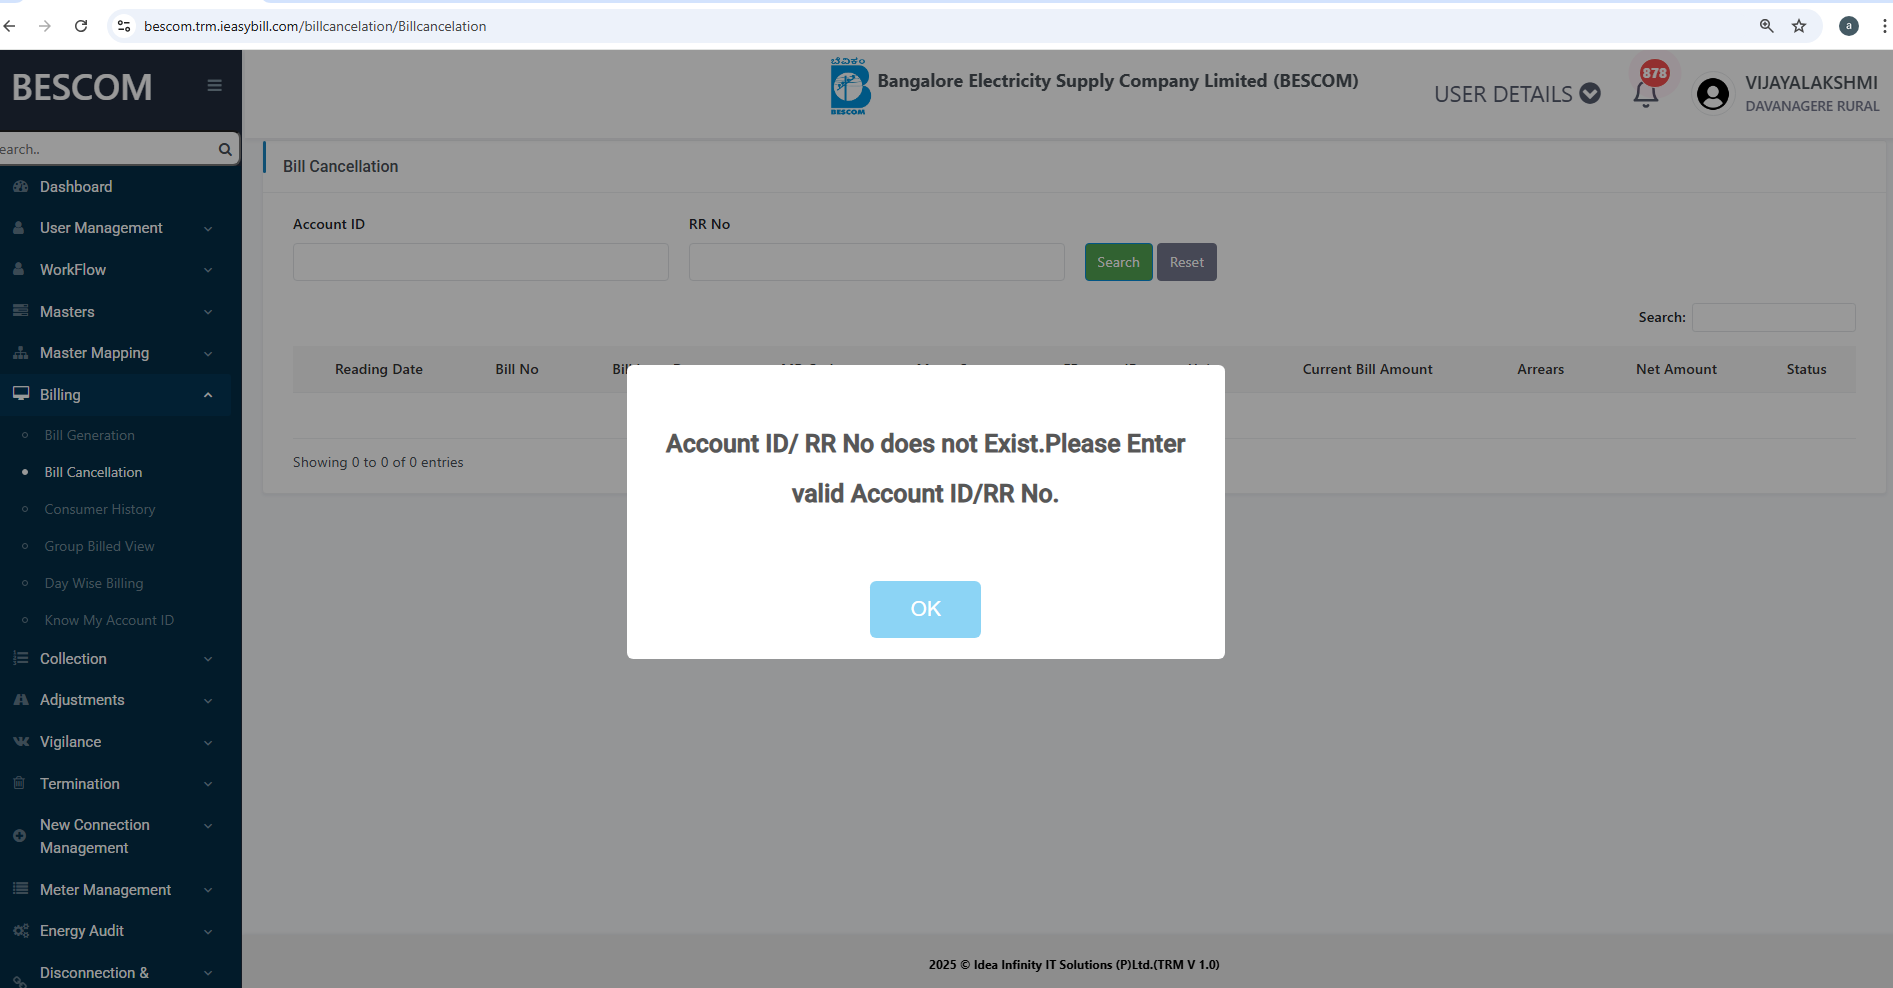Click the browser address bar URL

[315, 26]
